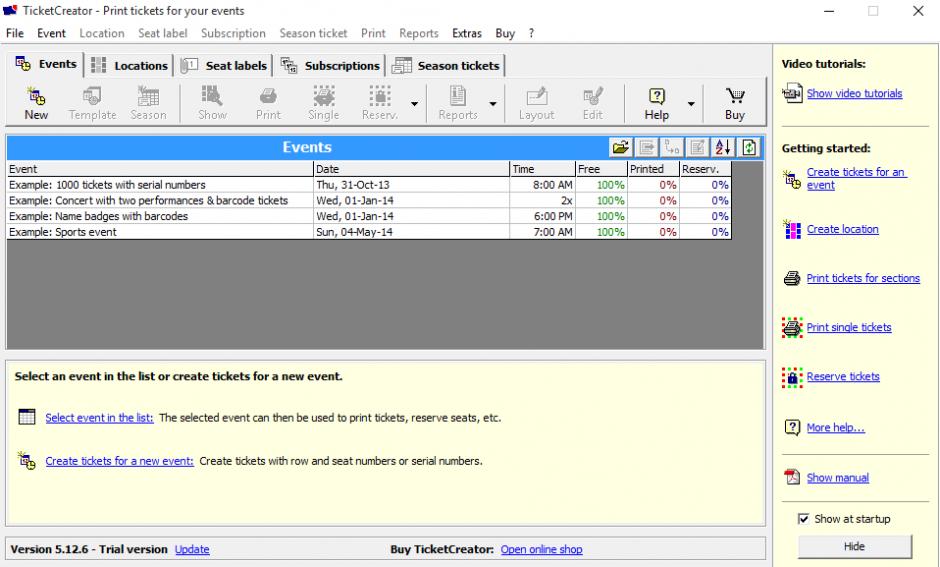
Task: Click the Date column header
Action: (x=411, y=169)
